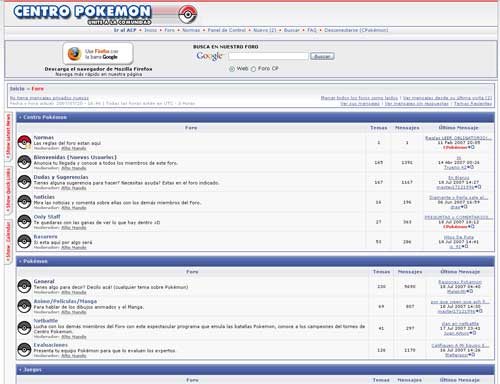500x384 pixels.
Task: Click the Pokeball graphic in the header logo
Action: [188, 14]
